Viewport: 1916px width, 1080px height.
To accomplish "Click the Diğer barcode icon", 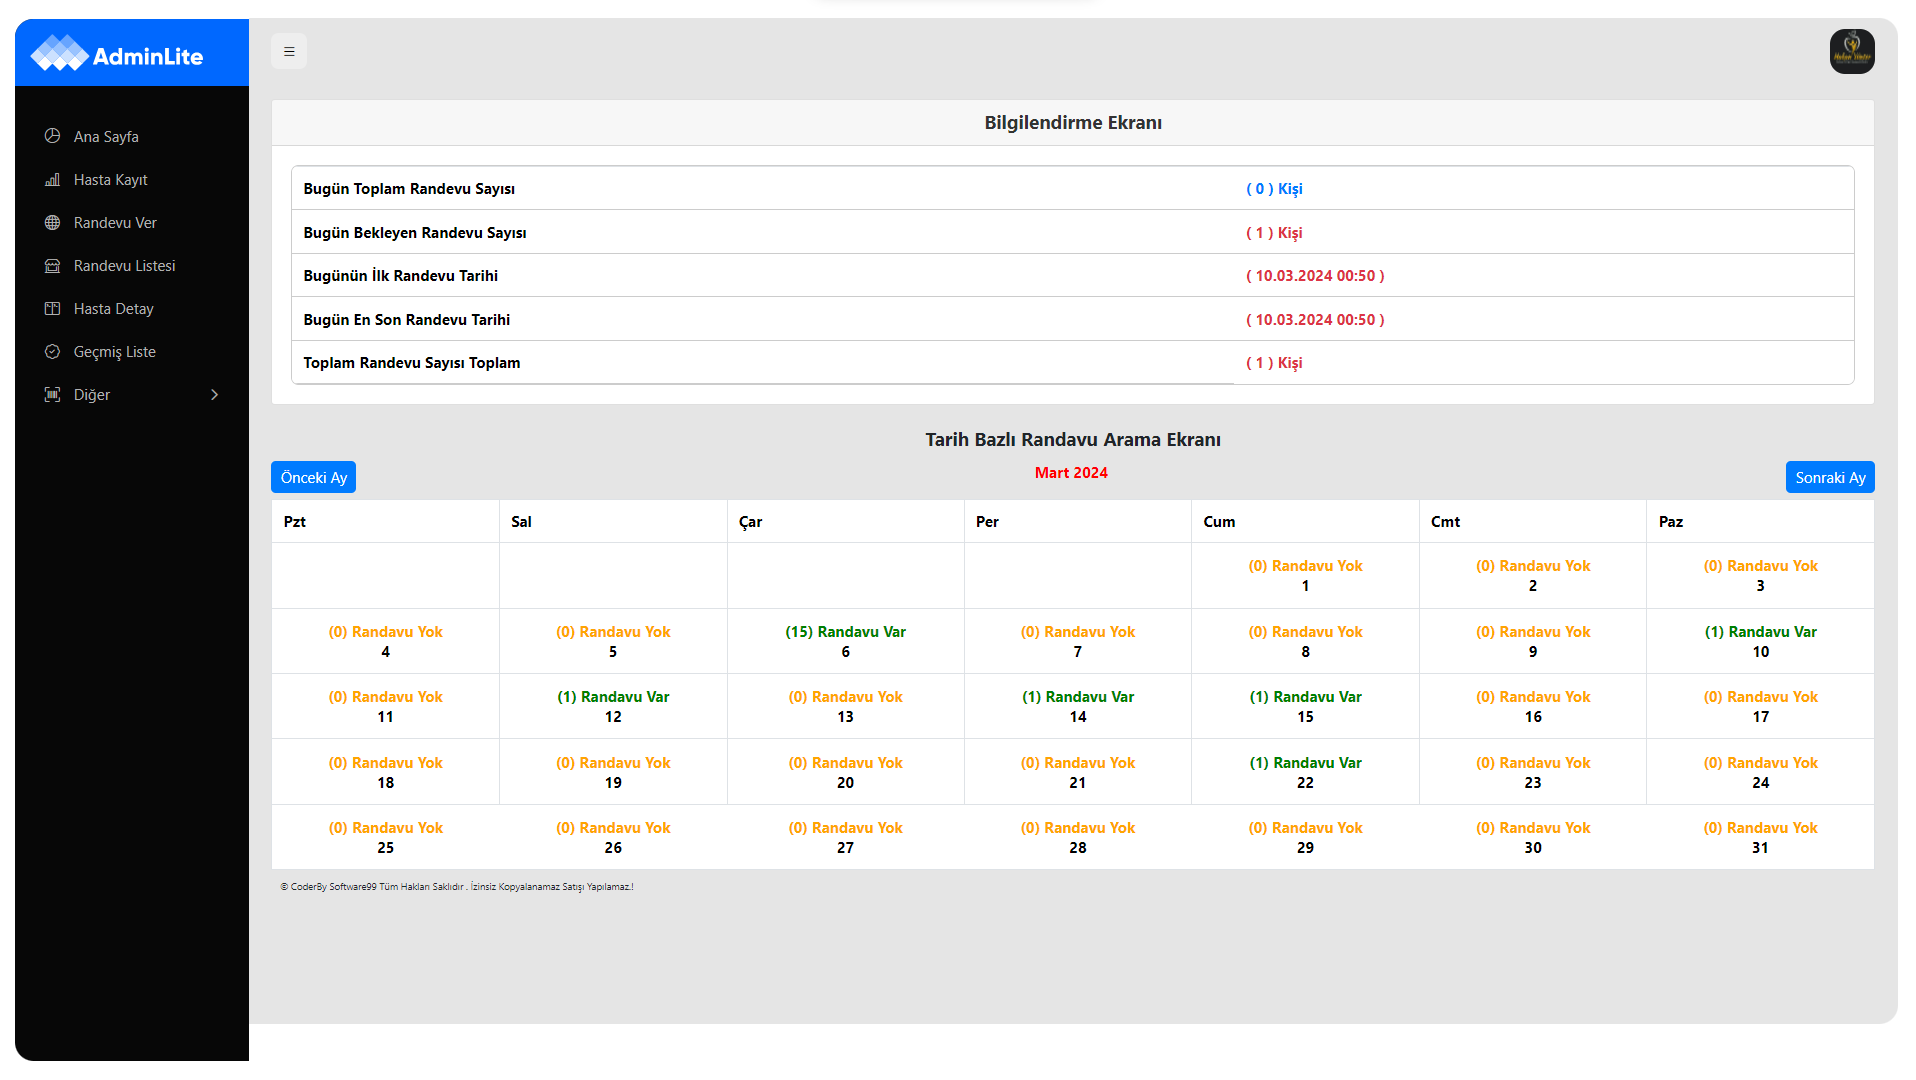I will pos(53,394).
